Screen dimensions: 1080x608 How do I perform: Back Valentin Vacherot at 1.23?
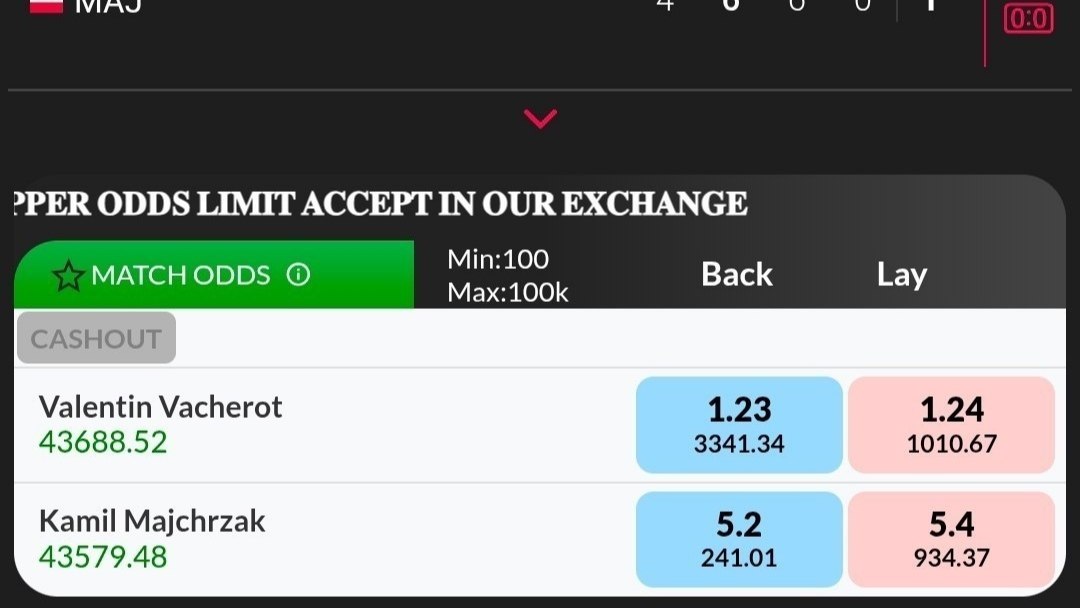pyautogui.click(x=739, y=425)
